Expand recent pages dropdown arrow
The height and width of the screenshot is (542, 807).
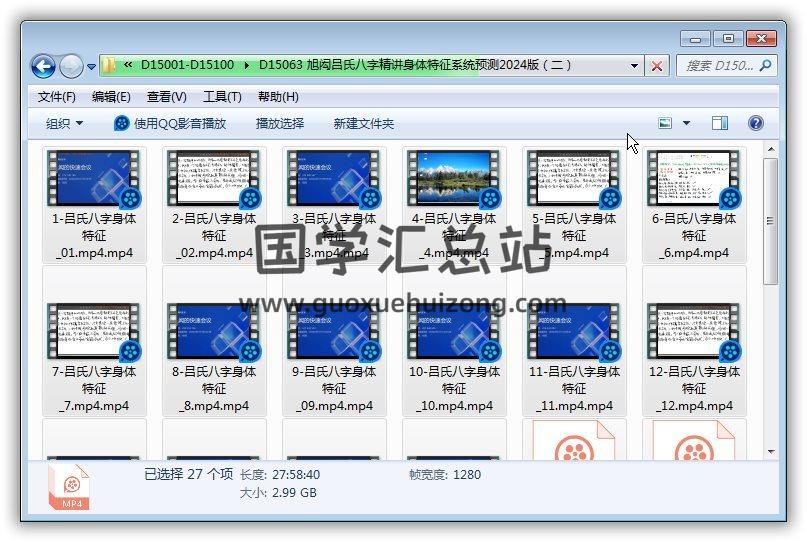click(x=91, y=67)
